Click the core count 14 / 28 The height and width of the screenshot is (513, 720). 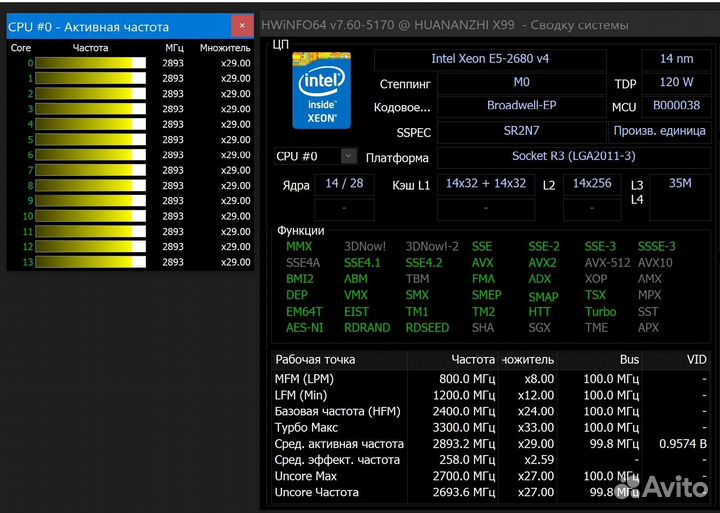tap(344, 184)
